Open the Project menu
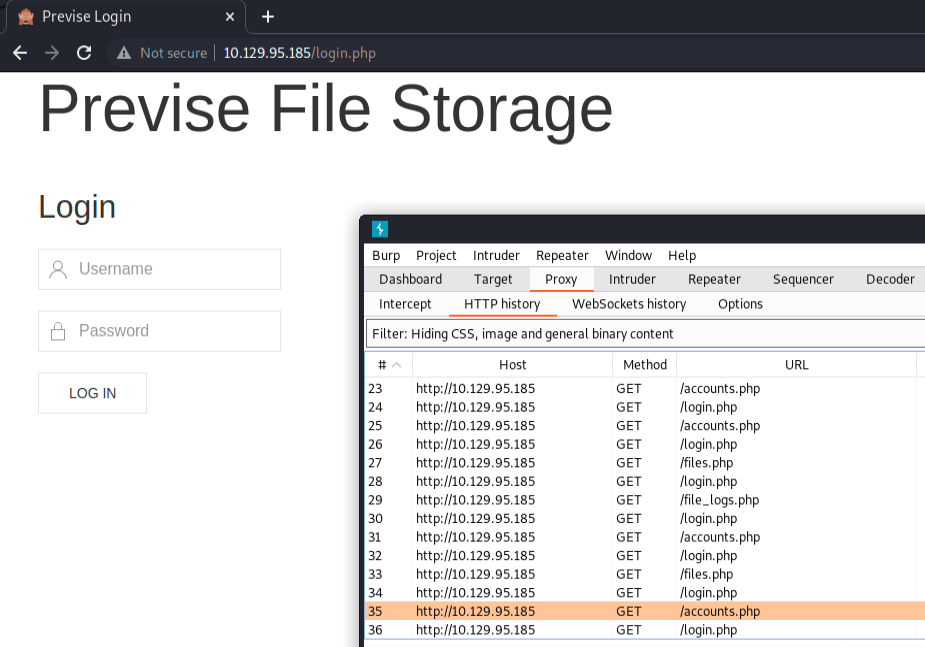925x647 pixels. (436, 255)
